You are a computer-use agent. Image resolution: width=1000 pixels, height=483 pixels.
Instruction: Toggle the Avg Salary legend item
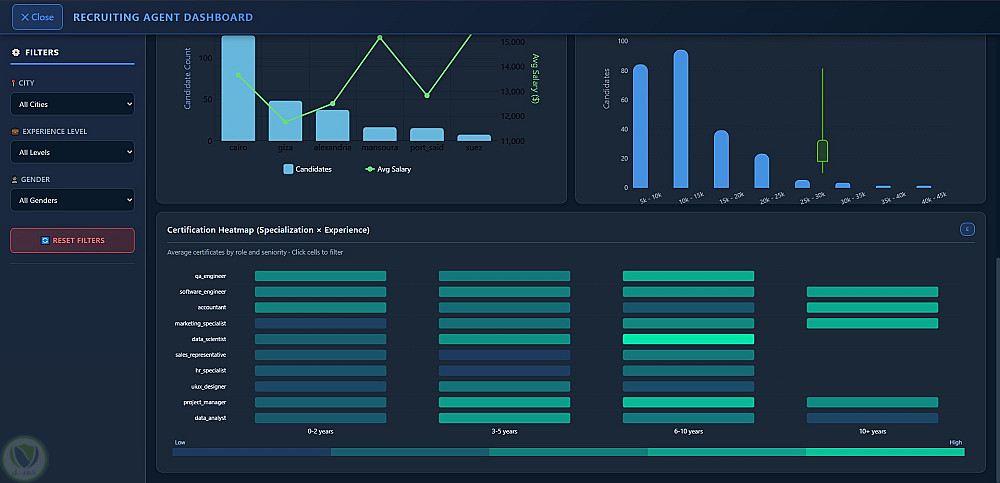[x=388, y=169]
